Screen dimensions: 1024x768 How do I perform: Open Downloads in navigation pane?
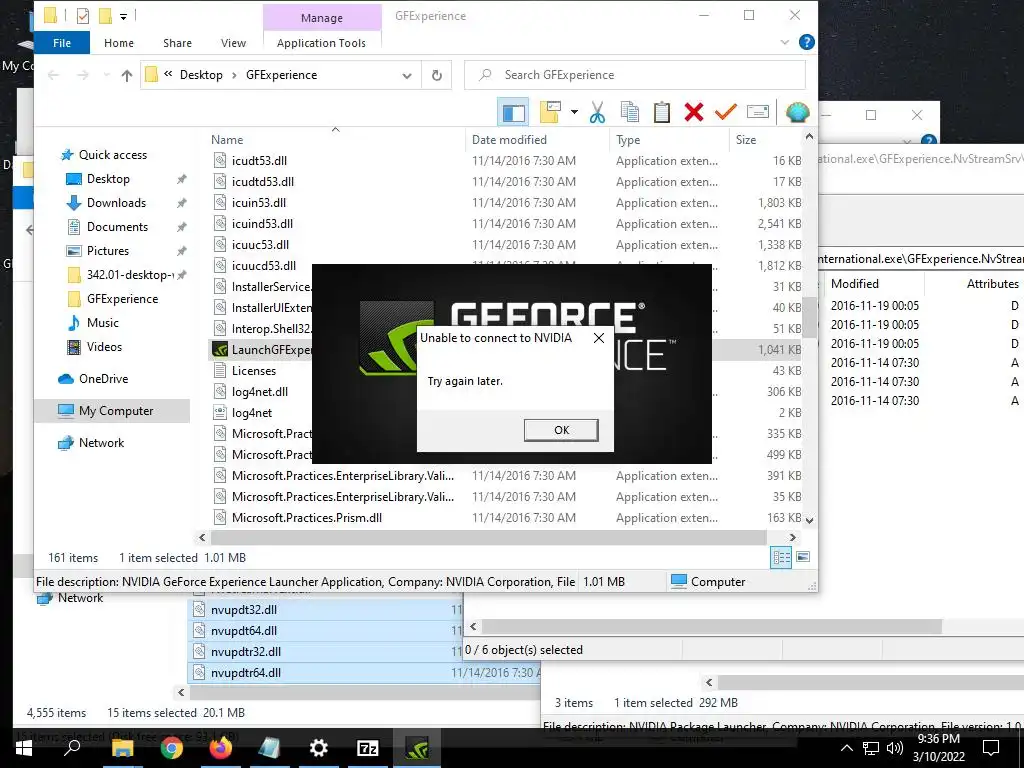[116, 203]
